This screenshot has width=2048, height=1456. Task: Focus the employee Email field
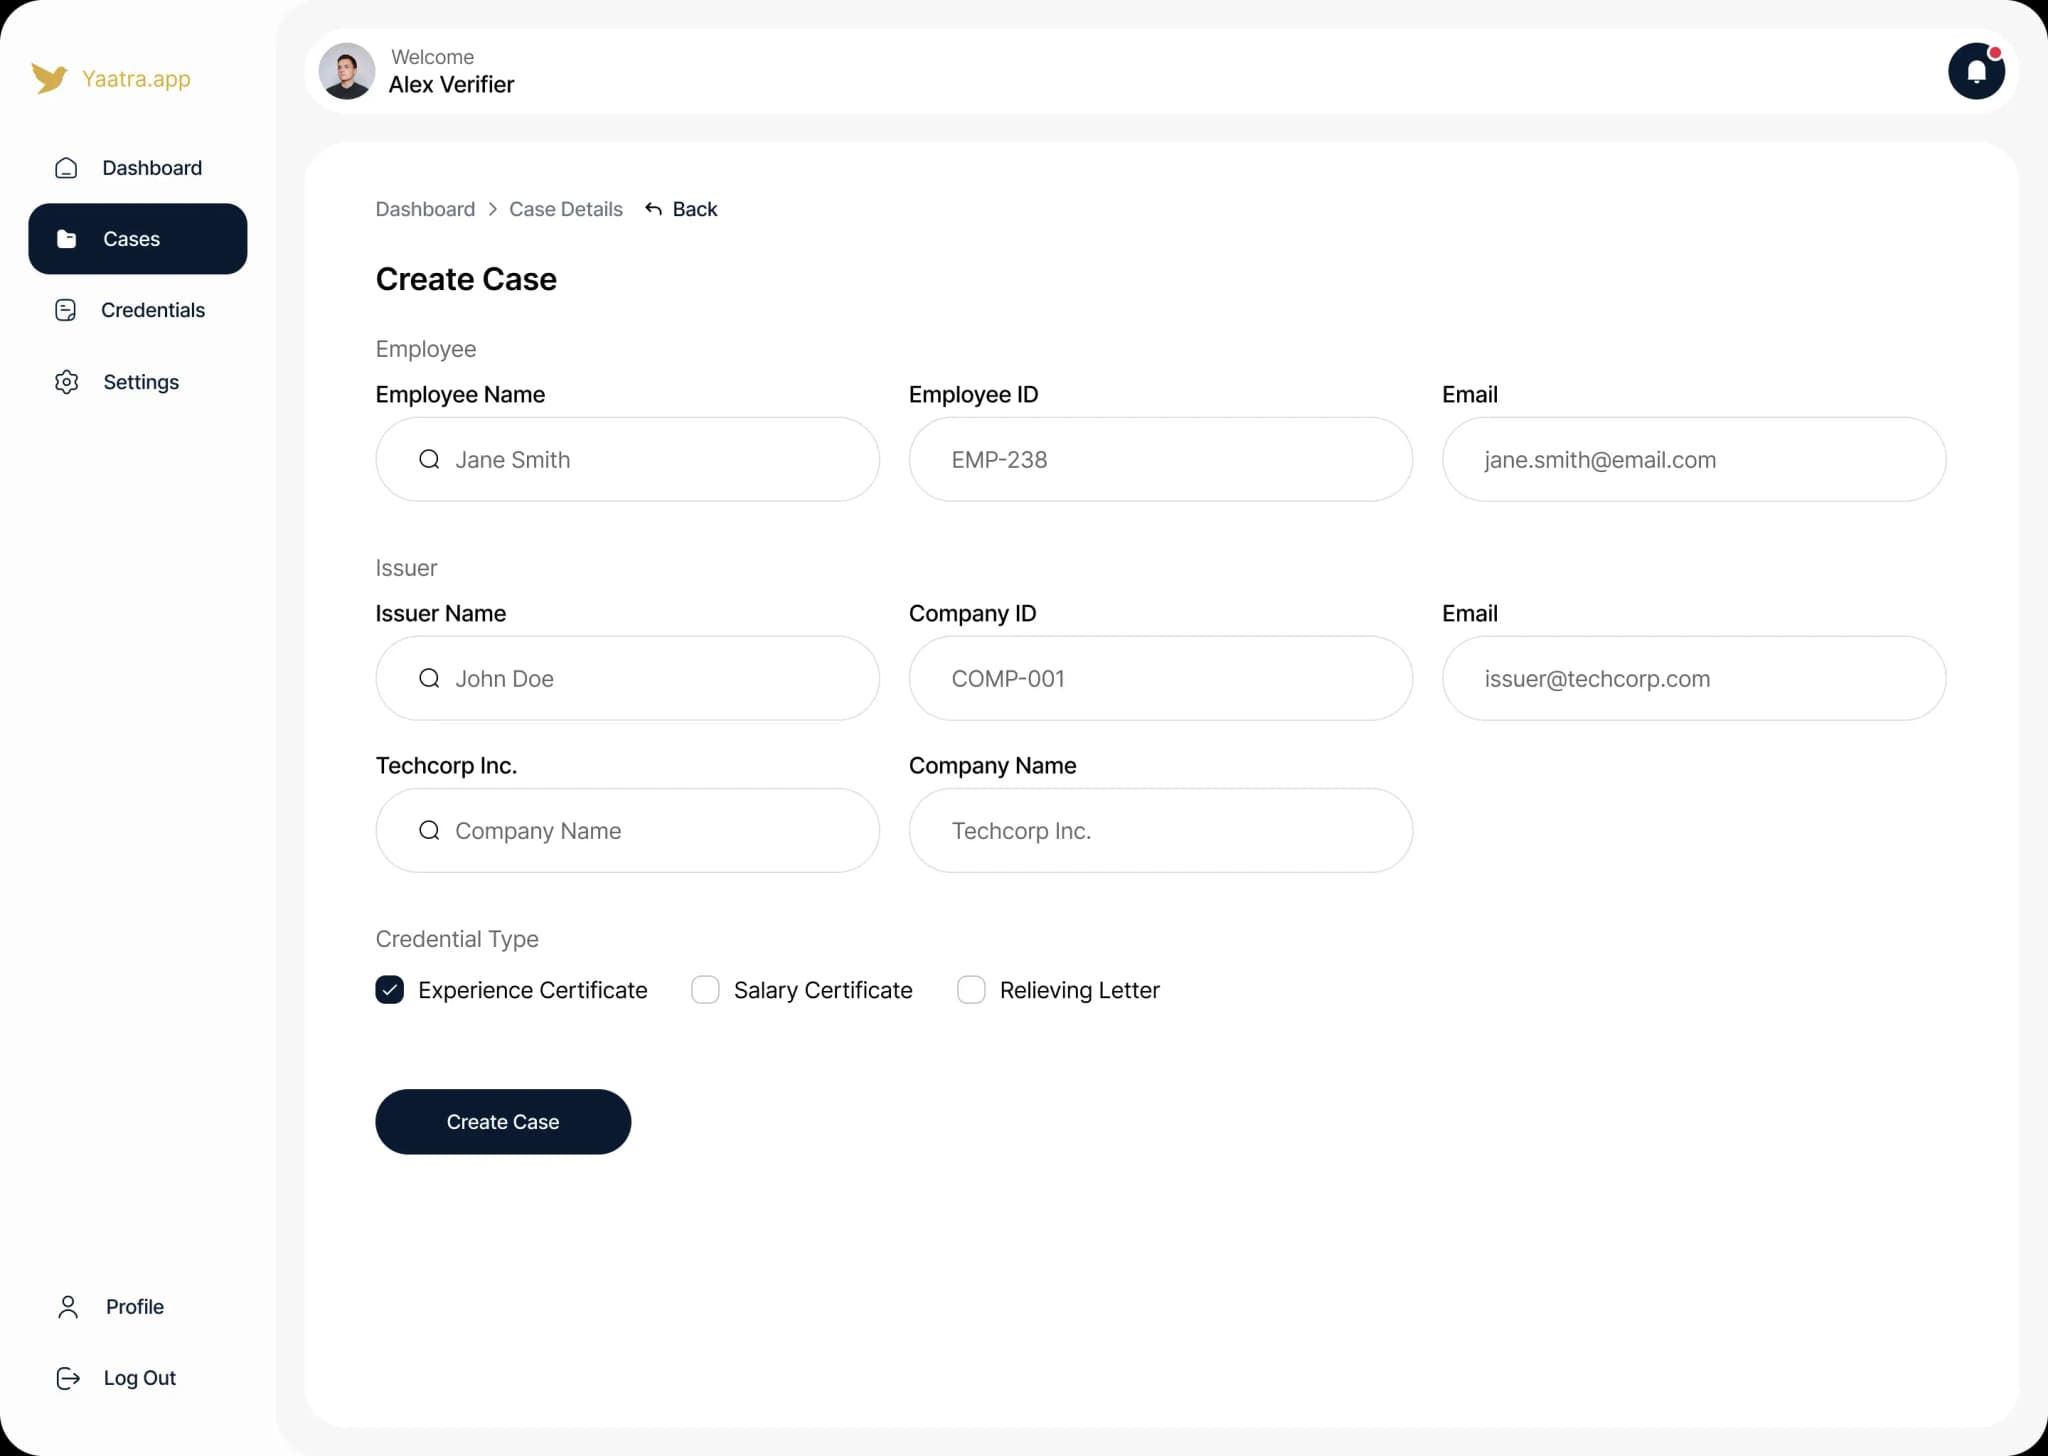click(x=1694, y=459)
